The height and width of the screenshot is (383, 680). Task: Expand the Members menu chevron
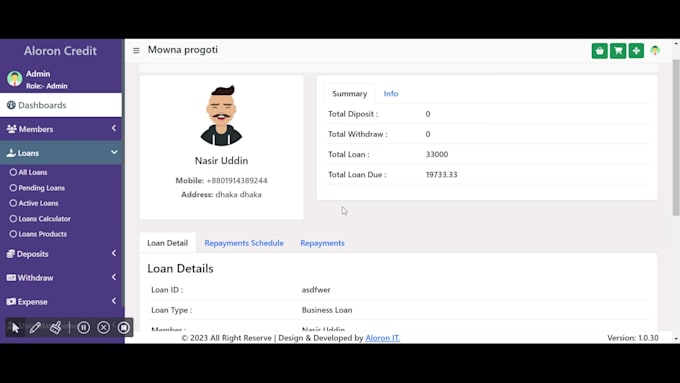114,128
